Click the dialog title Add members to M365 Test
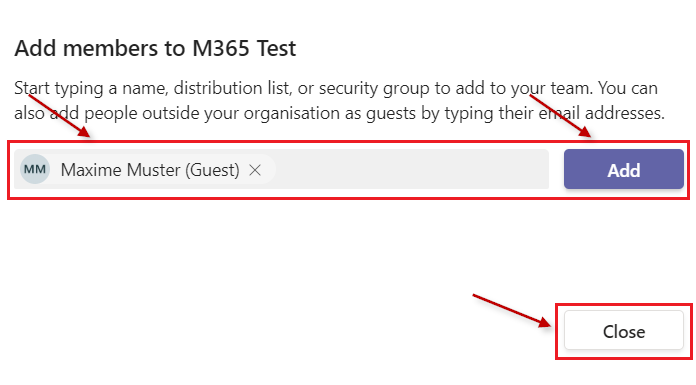 (155, 48)
